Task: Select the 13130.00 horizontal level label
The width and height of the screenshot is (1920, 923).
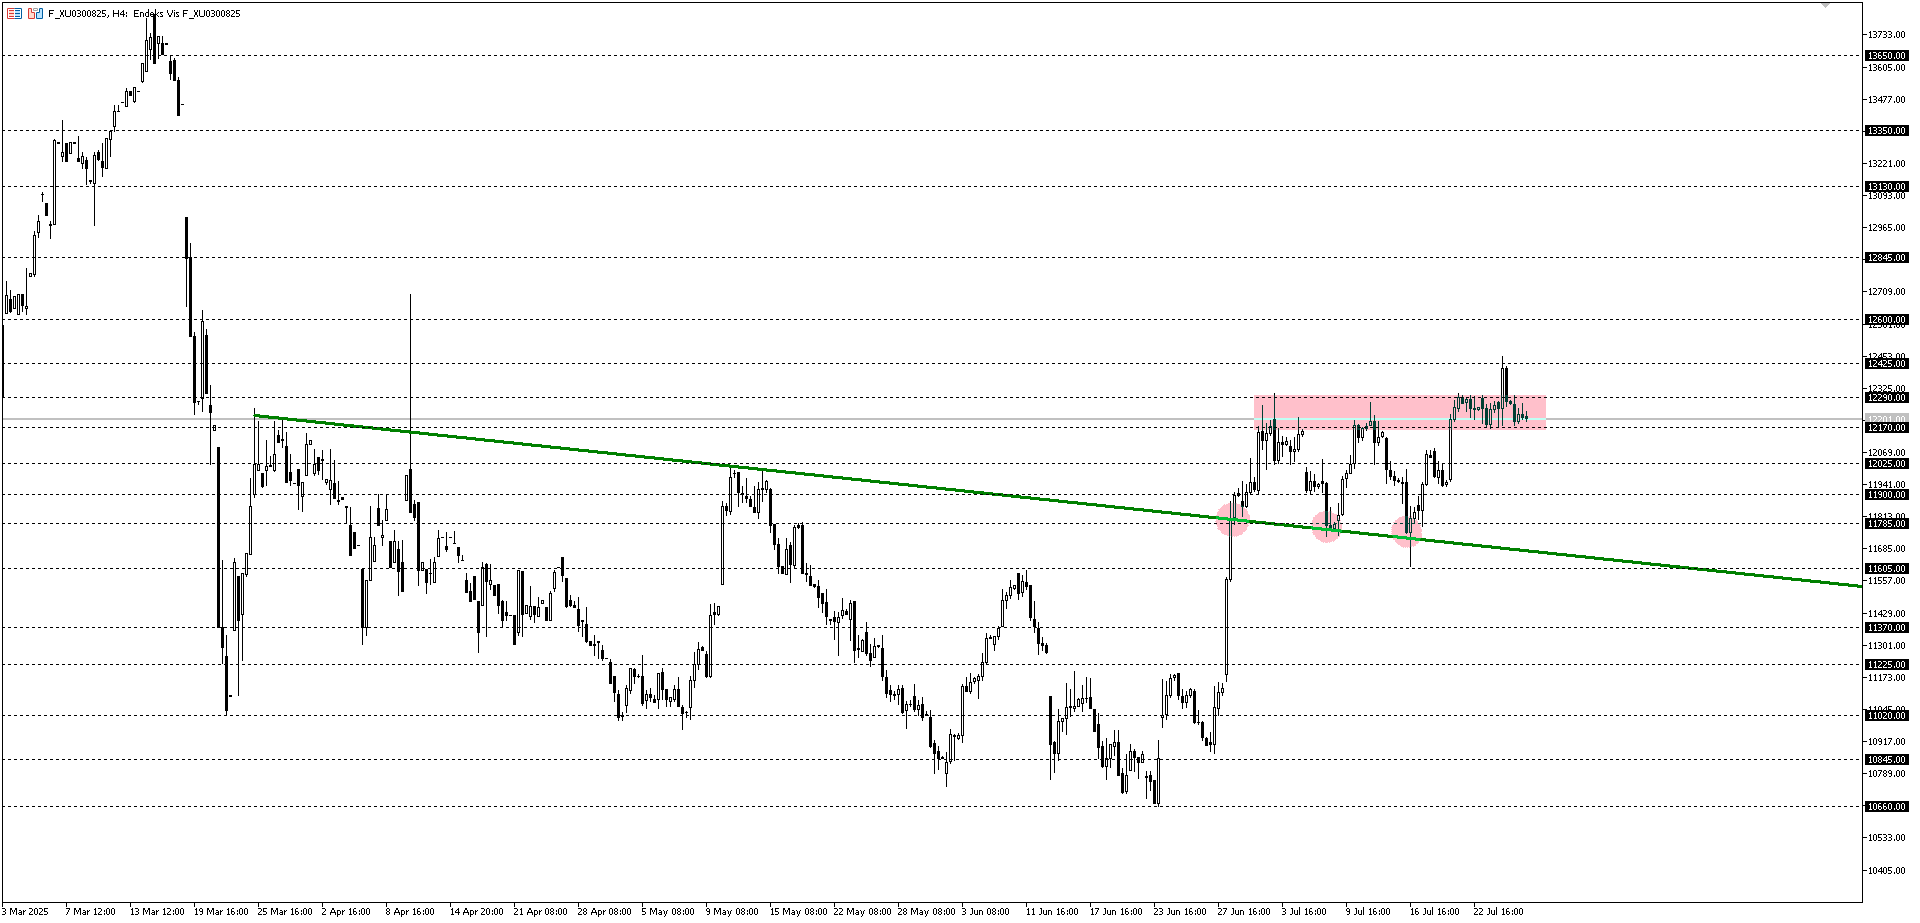Action: (1887, 186)
